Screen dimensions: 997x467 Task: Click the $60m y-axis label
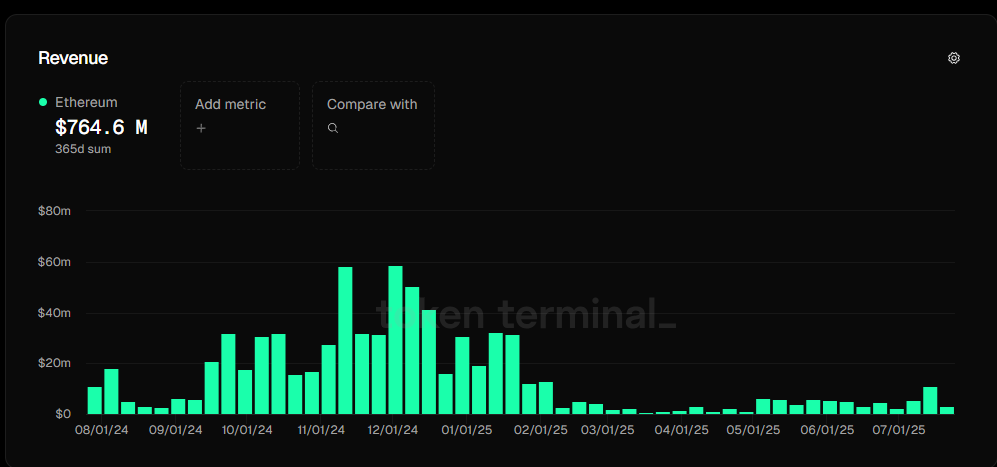(54, 262)
